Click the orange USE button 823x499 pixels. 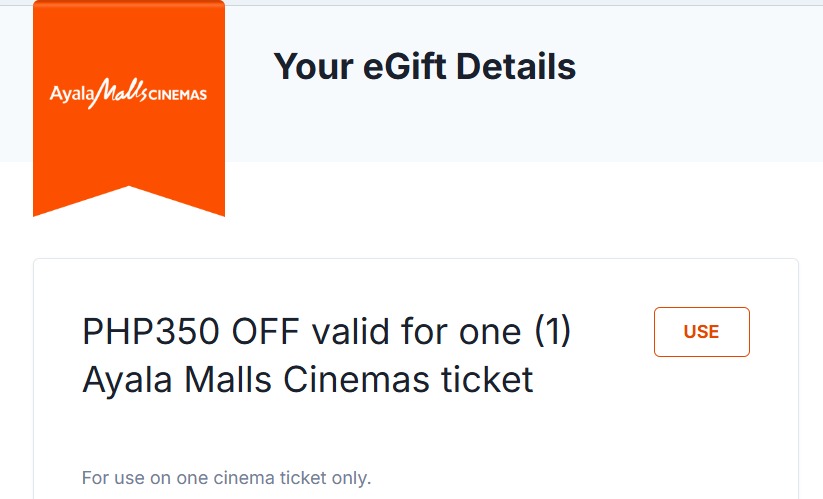(x=701, y=332)
